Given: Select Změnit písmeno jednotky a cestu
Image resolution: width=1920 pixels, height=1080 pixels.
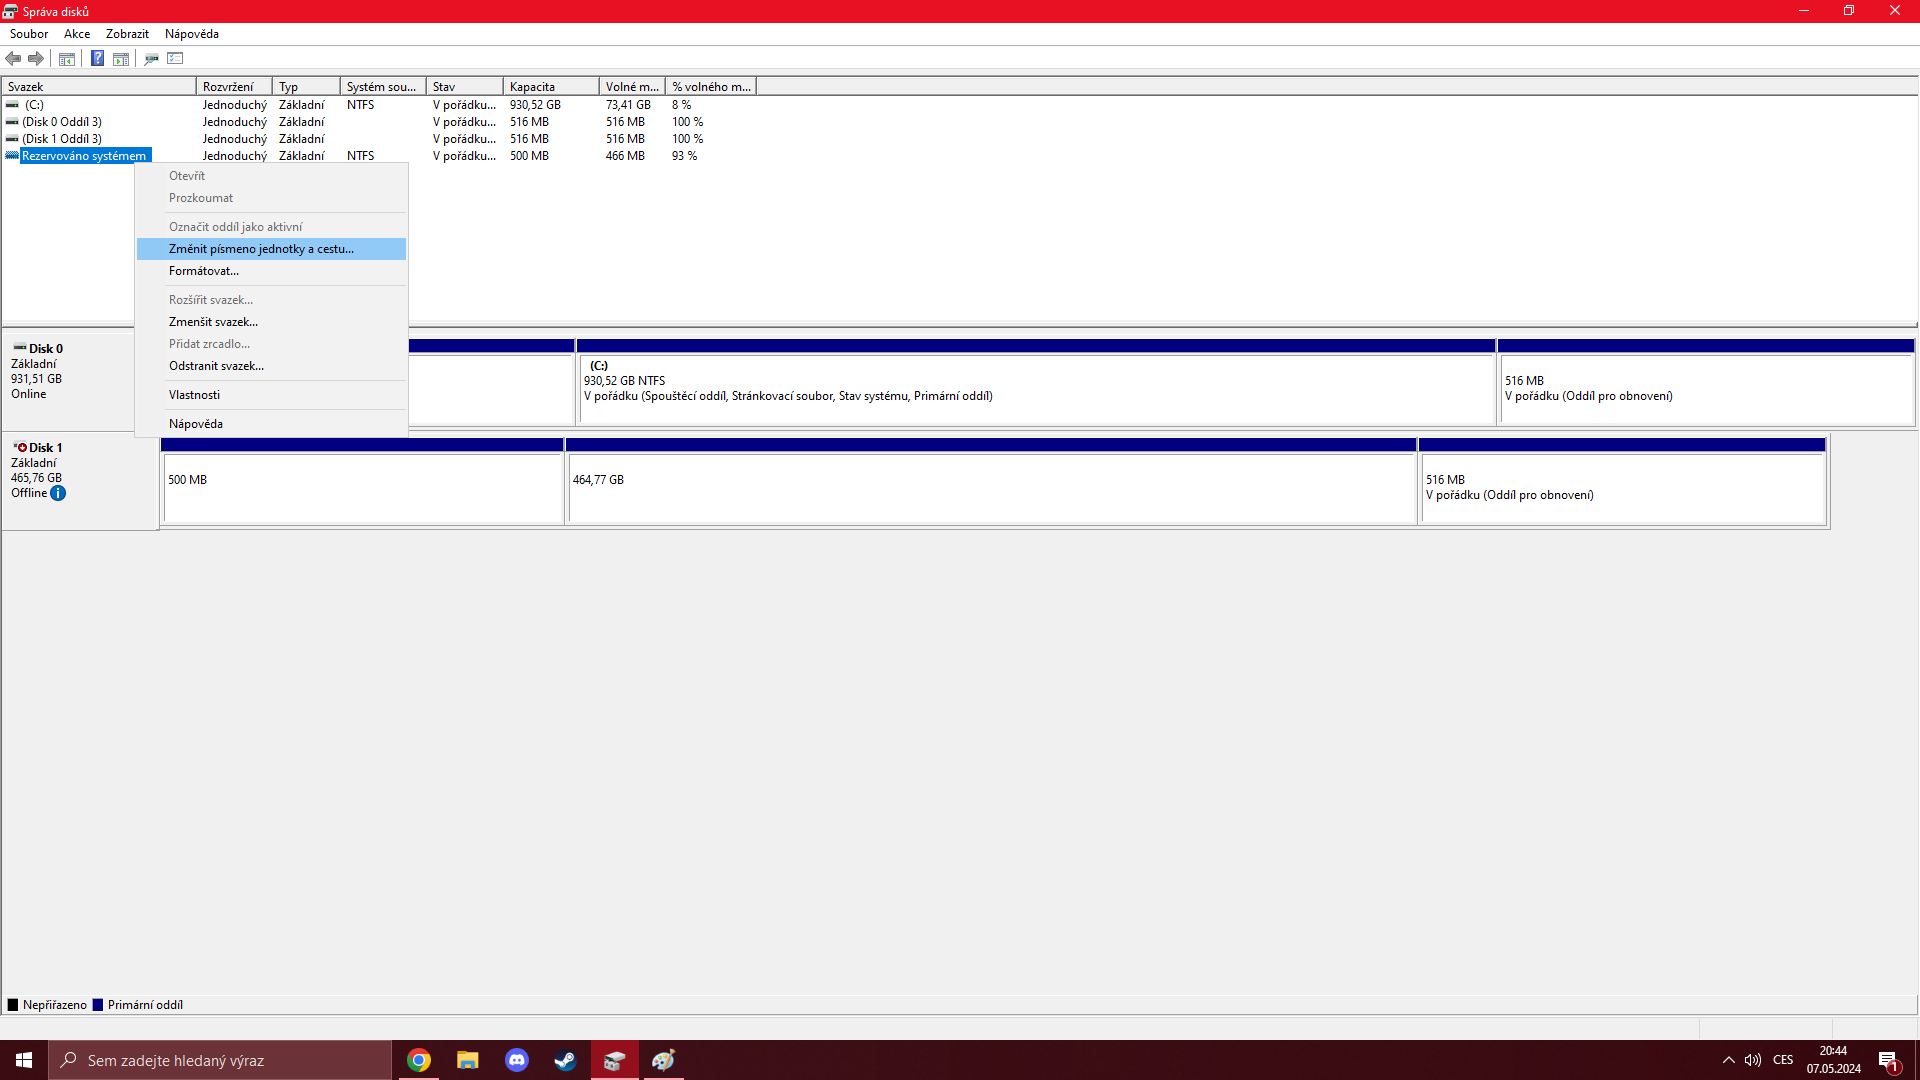Looking at the screenshot, I should pos(261,249).
